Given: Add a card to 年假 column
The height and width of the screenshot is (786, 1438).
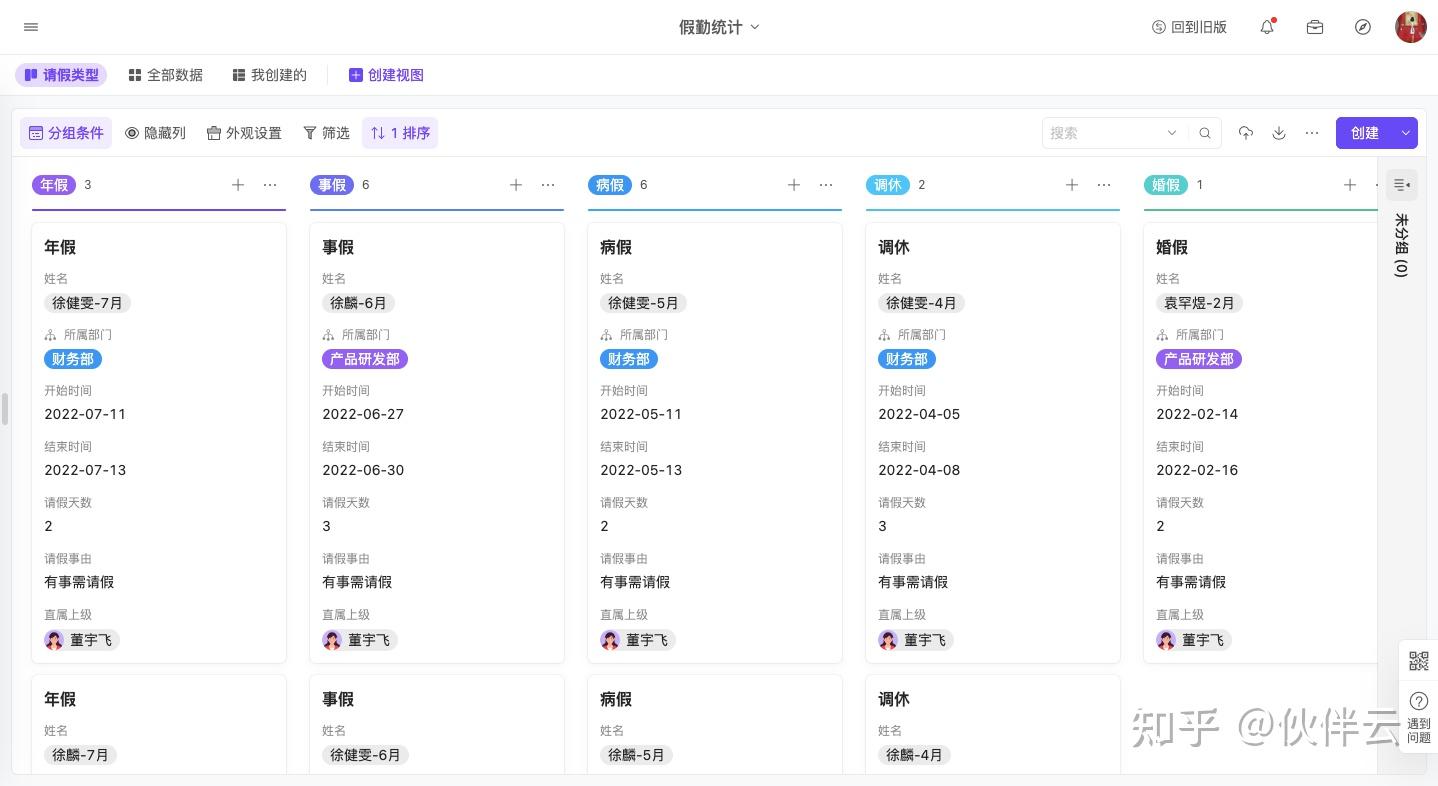Looking at the screenshot, I should 238,185.
